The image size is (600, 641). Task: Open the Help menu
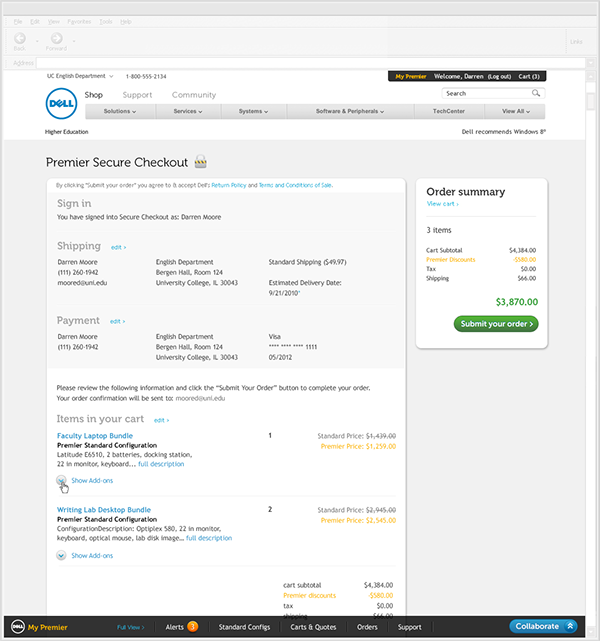click(x=126, y=22)
